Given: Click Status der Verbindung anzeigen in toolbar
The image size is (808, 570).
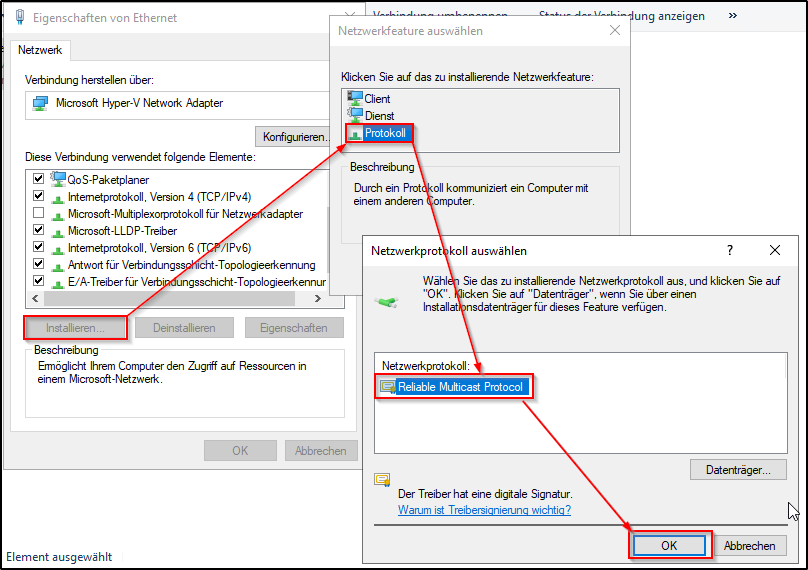Looking at the screenshot, I should 621,16.
